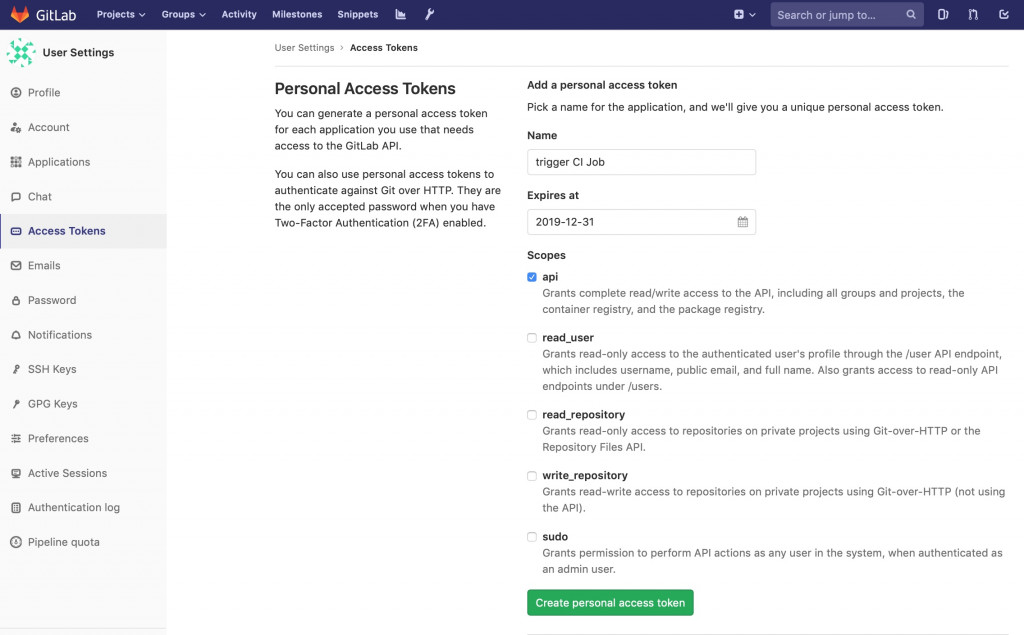The image size is (1024, 635).
Task: Open the to-do list checkmark icon
Action: [1004, 15]
